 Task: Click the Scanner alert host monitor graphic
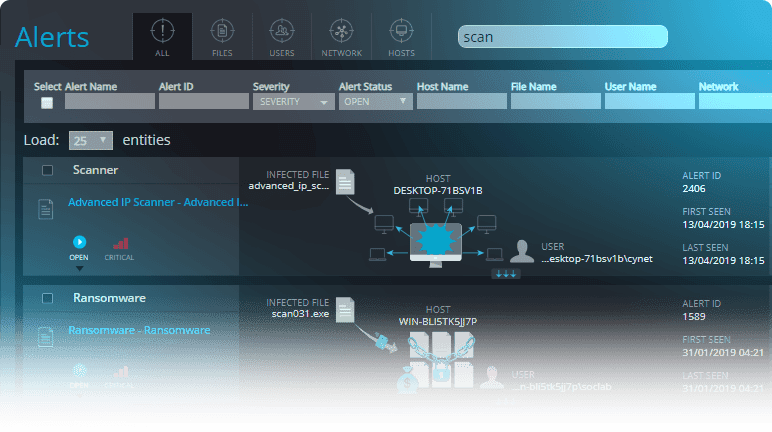click(435, 240)
